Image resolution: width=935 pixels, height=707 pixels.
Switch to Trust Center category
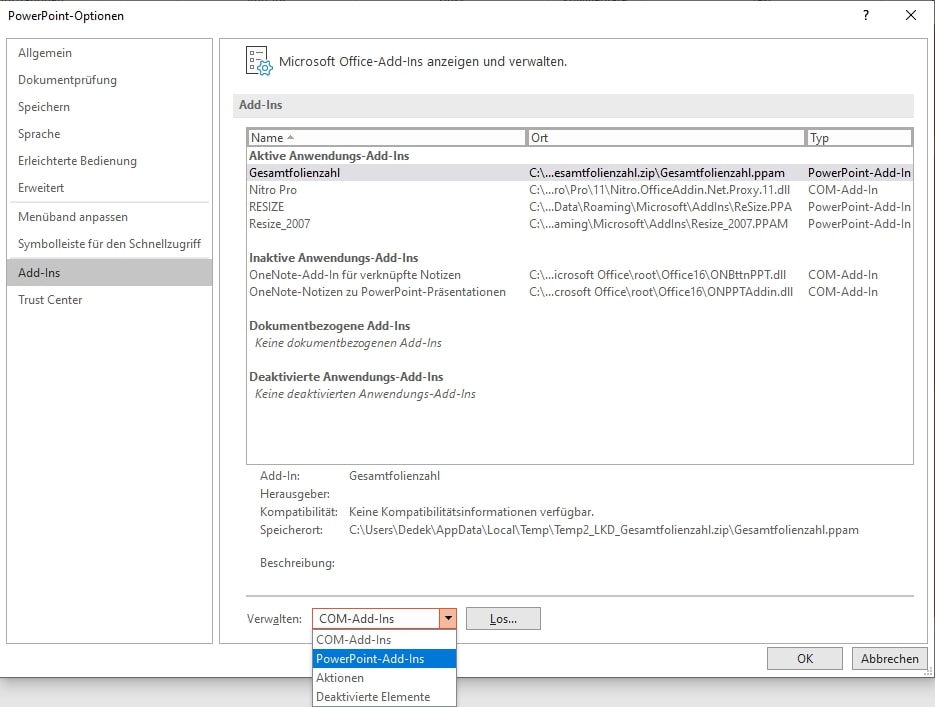(x=50, y=300)
